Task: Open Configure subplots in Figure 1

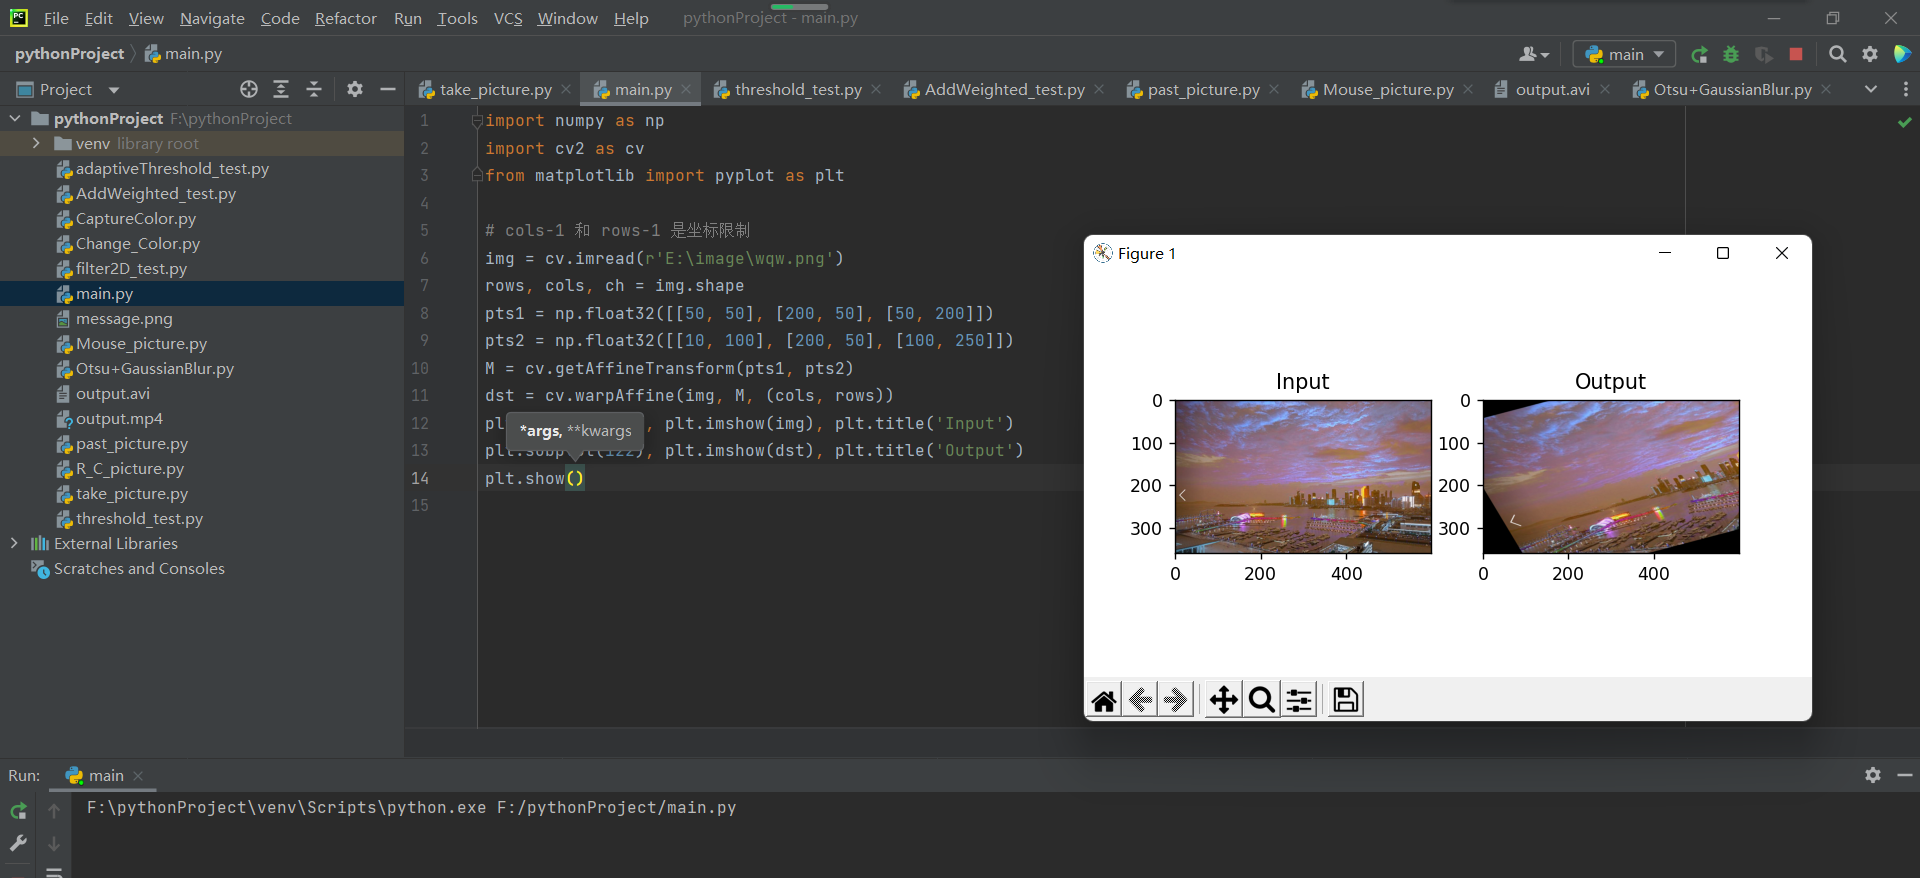Action: (1299, 700)
